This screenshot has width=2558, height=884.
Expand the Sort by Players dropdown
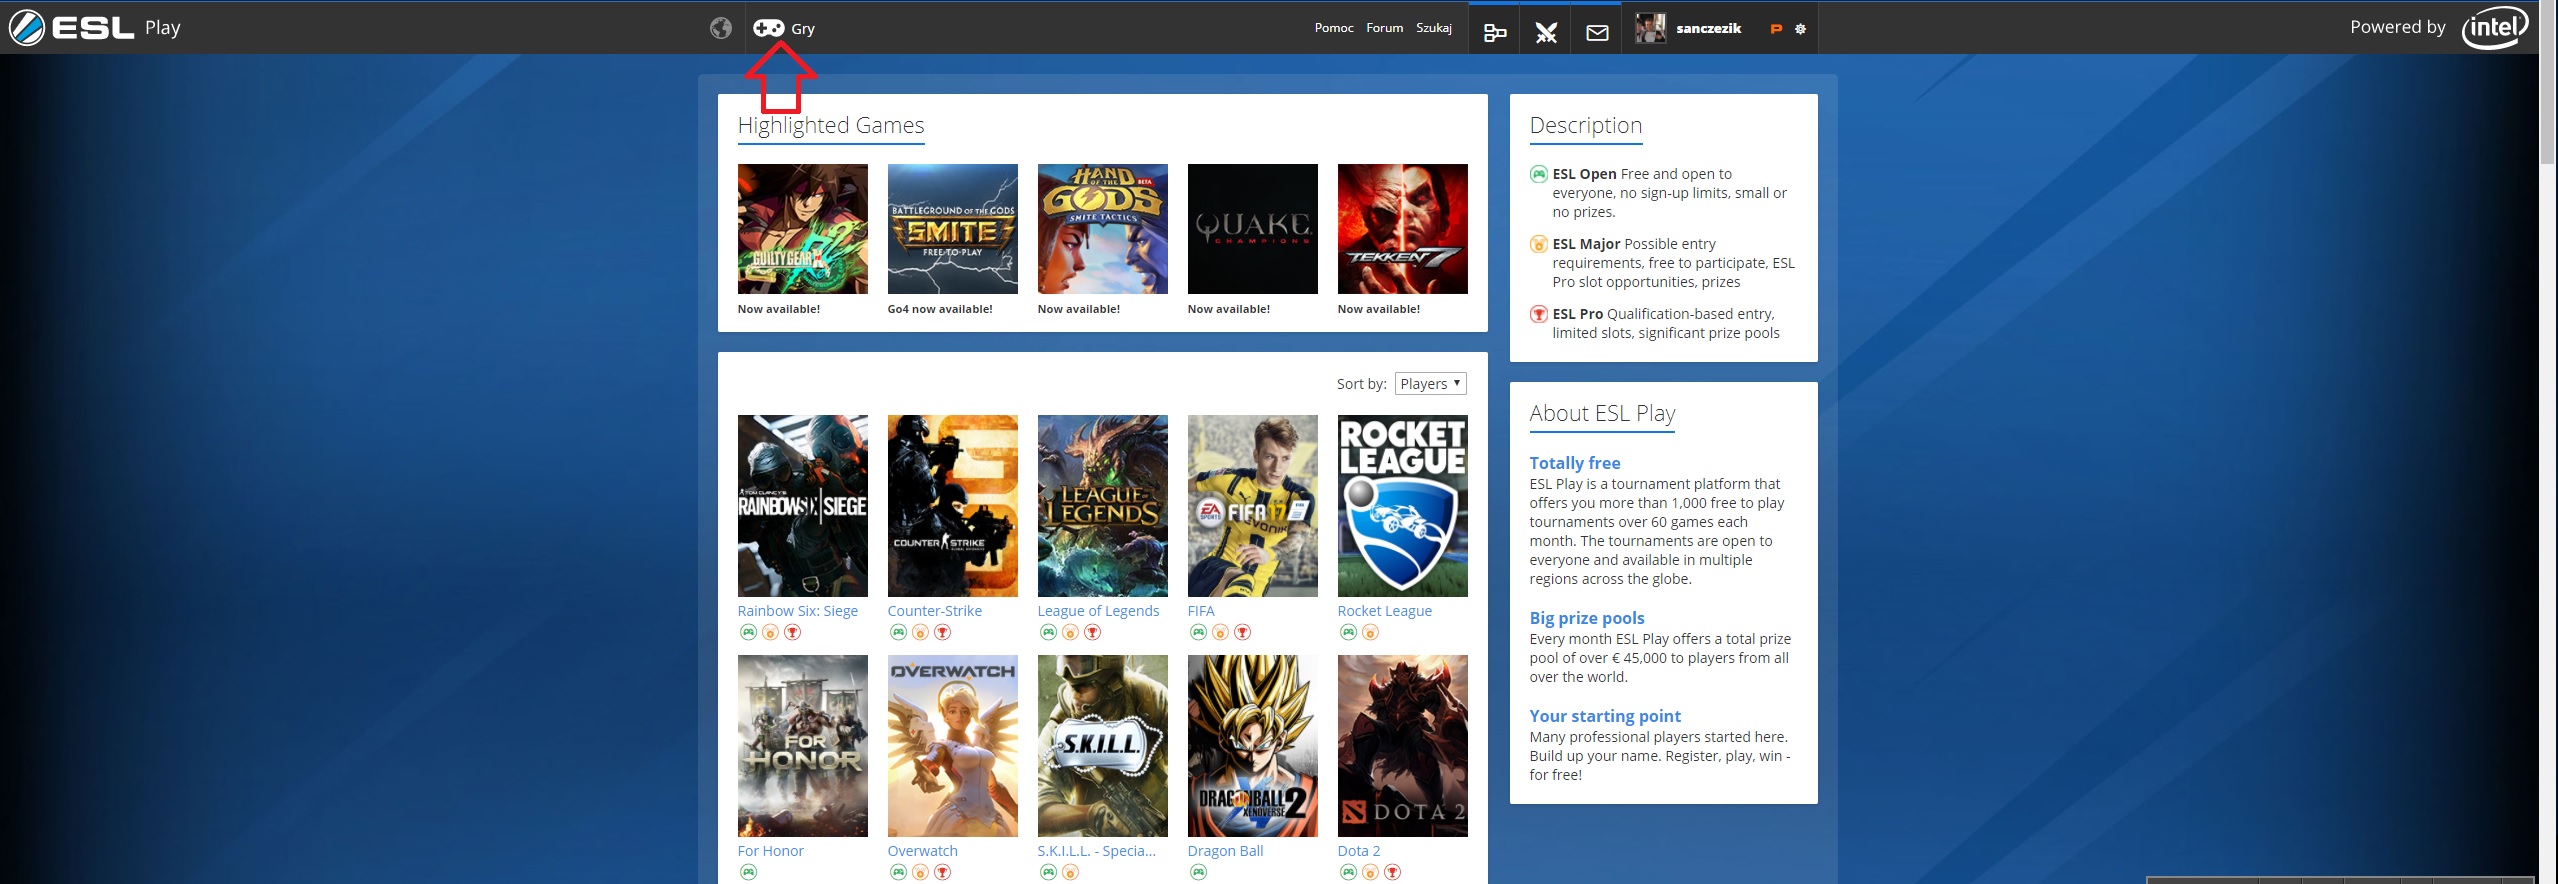[x=1430, y=383]
